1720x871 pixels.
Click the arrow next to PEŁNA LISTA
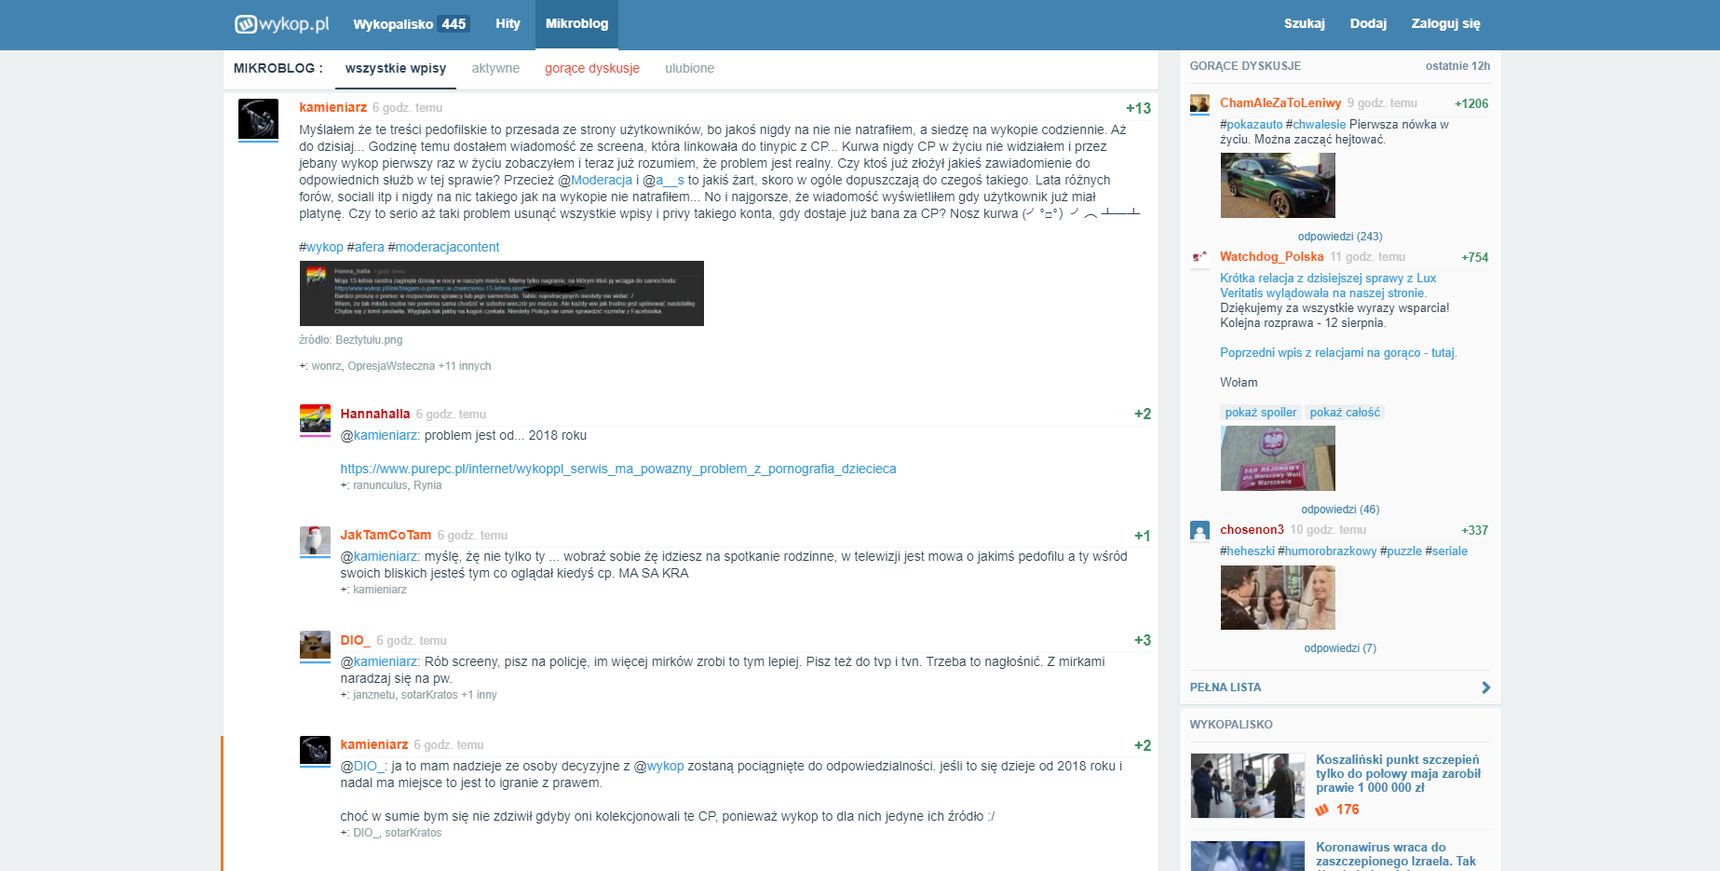(1485, 688)
